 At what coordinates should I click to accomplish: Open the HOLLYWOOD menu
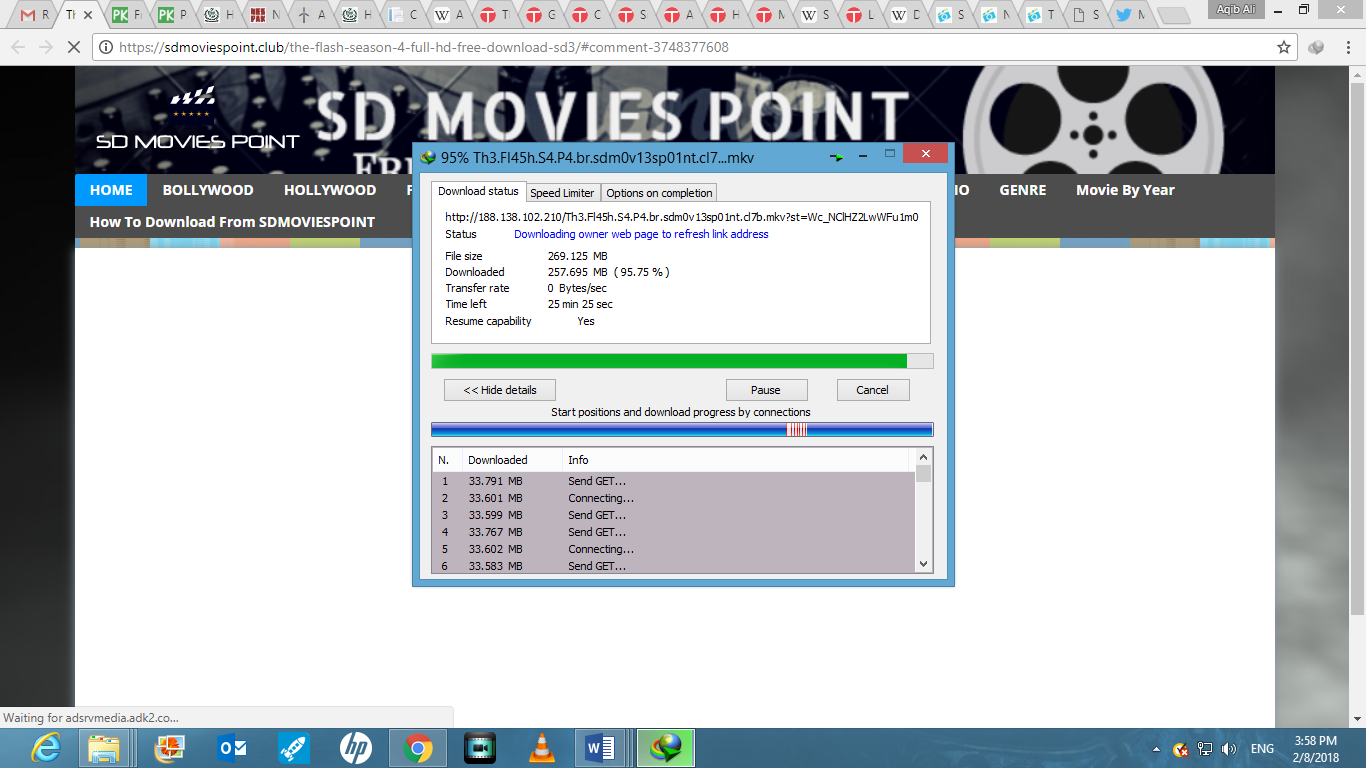coord(330,190)
